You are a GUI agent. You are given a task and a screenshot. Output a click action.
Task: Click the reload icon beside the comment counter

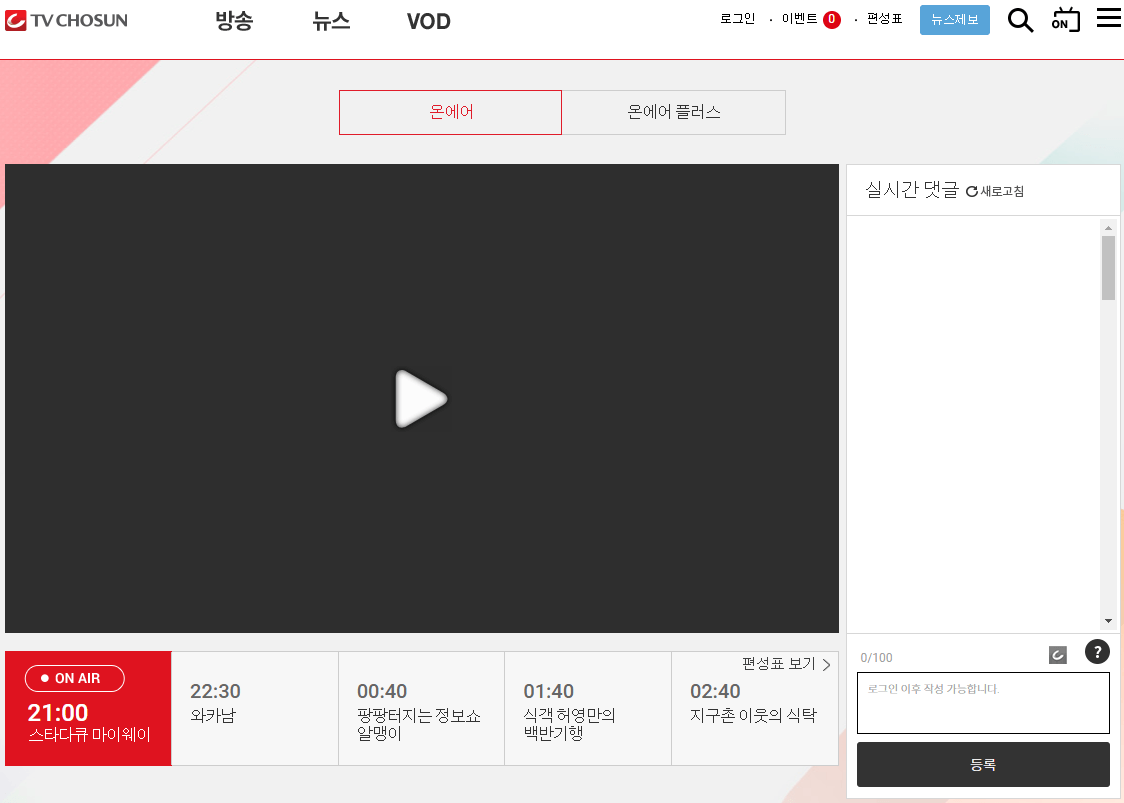(1056, 655)
